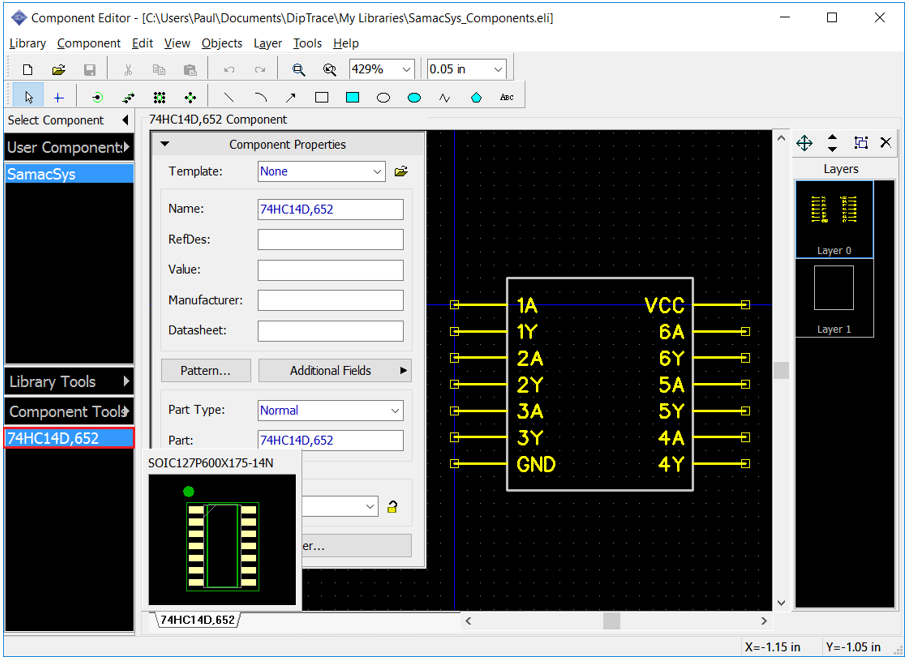Image resolution: width=908 pixels, height=659 pixels.
Task: Click the Undo arrow icon
Action: [229, 70]
